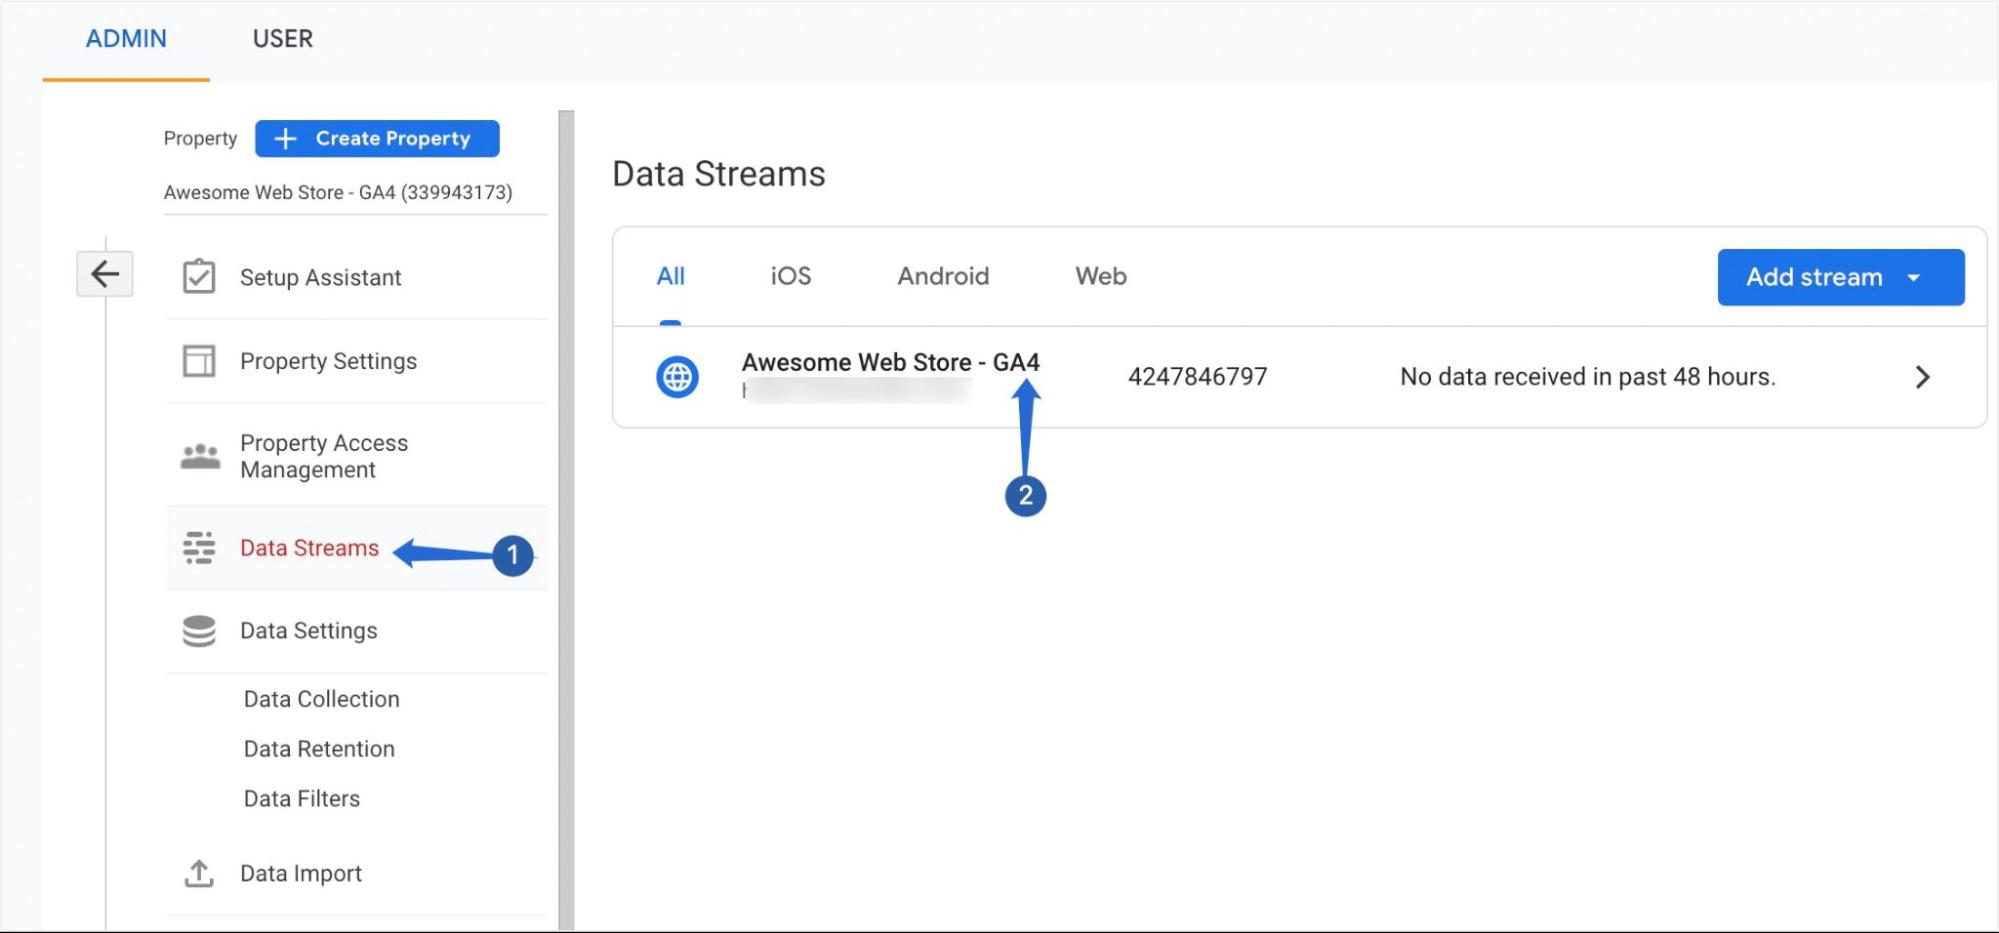
Task: Select the Awesome Web Store - GA4 stream name
Action: coord(890,362)
